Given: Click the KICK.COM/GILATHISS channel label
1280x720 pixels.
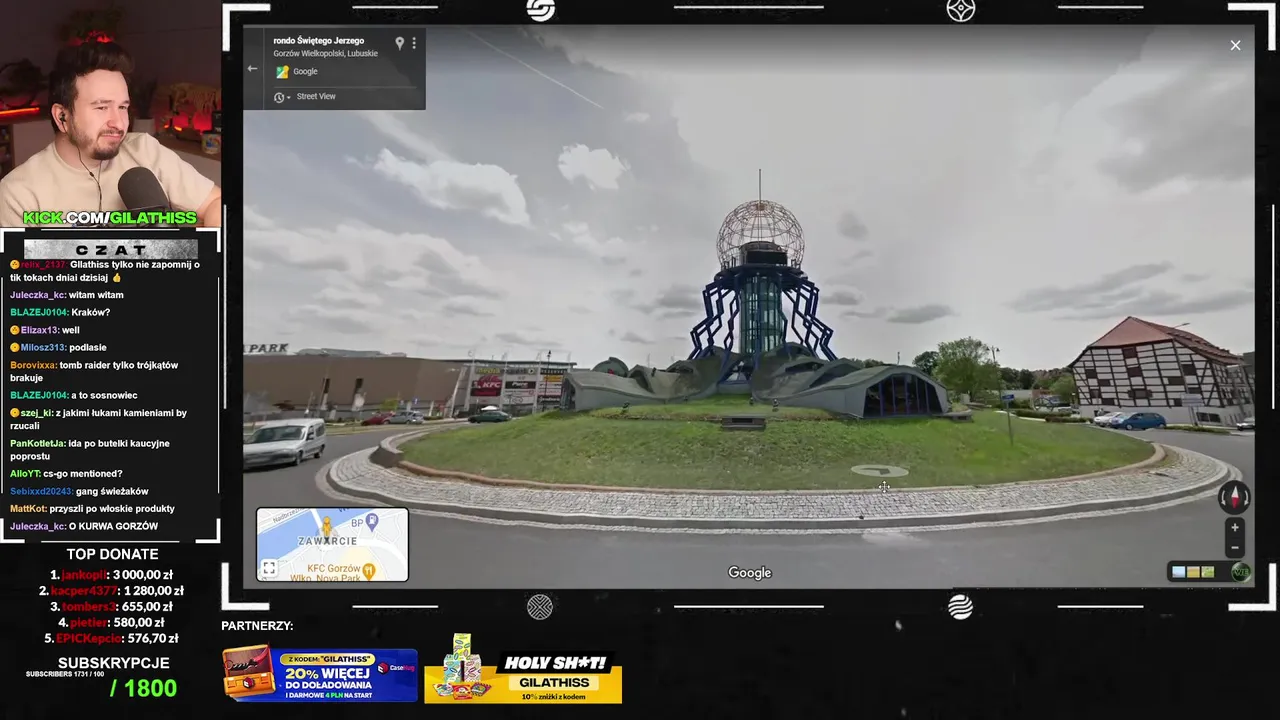Looking at the screenshot, I should tap(110, 218).
